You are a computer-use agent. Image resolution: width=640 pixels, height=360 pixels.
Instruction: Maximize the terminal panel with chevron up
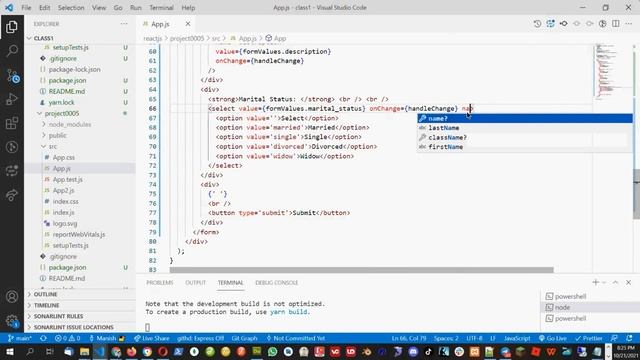coord(615,282)
